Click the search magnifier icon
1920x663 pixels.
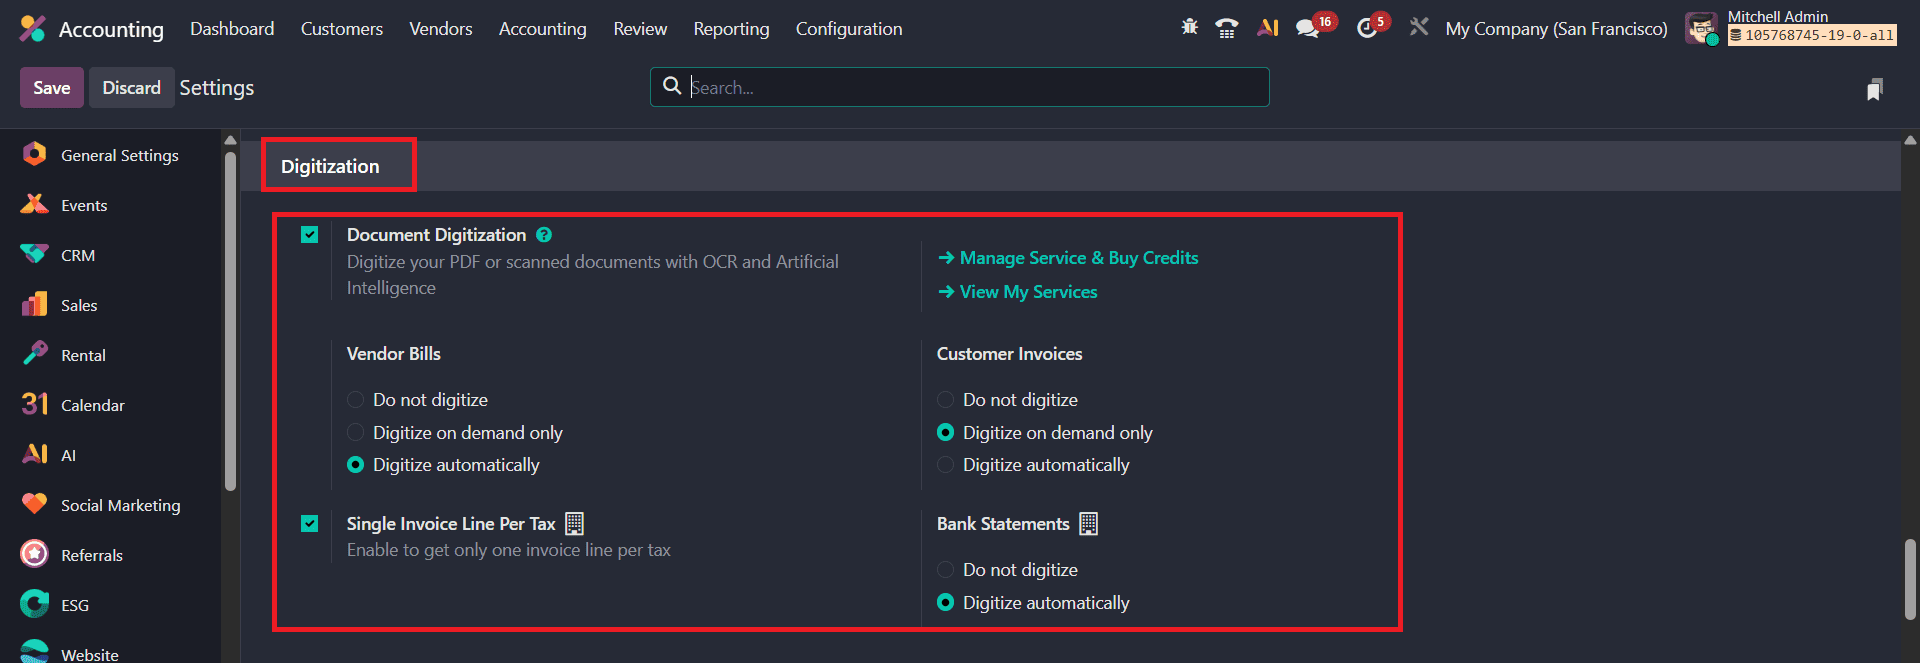click(672, 87)
